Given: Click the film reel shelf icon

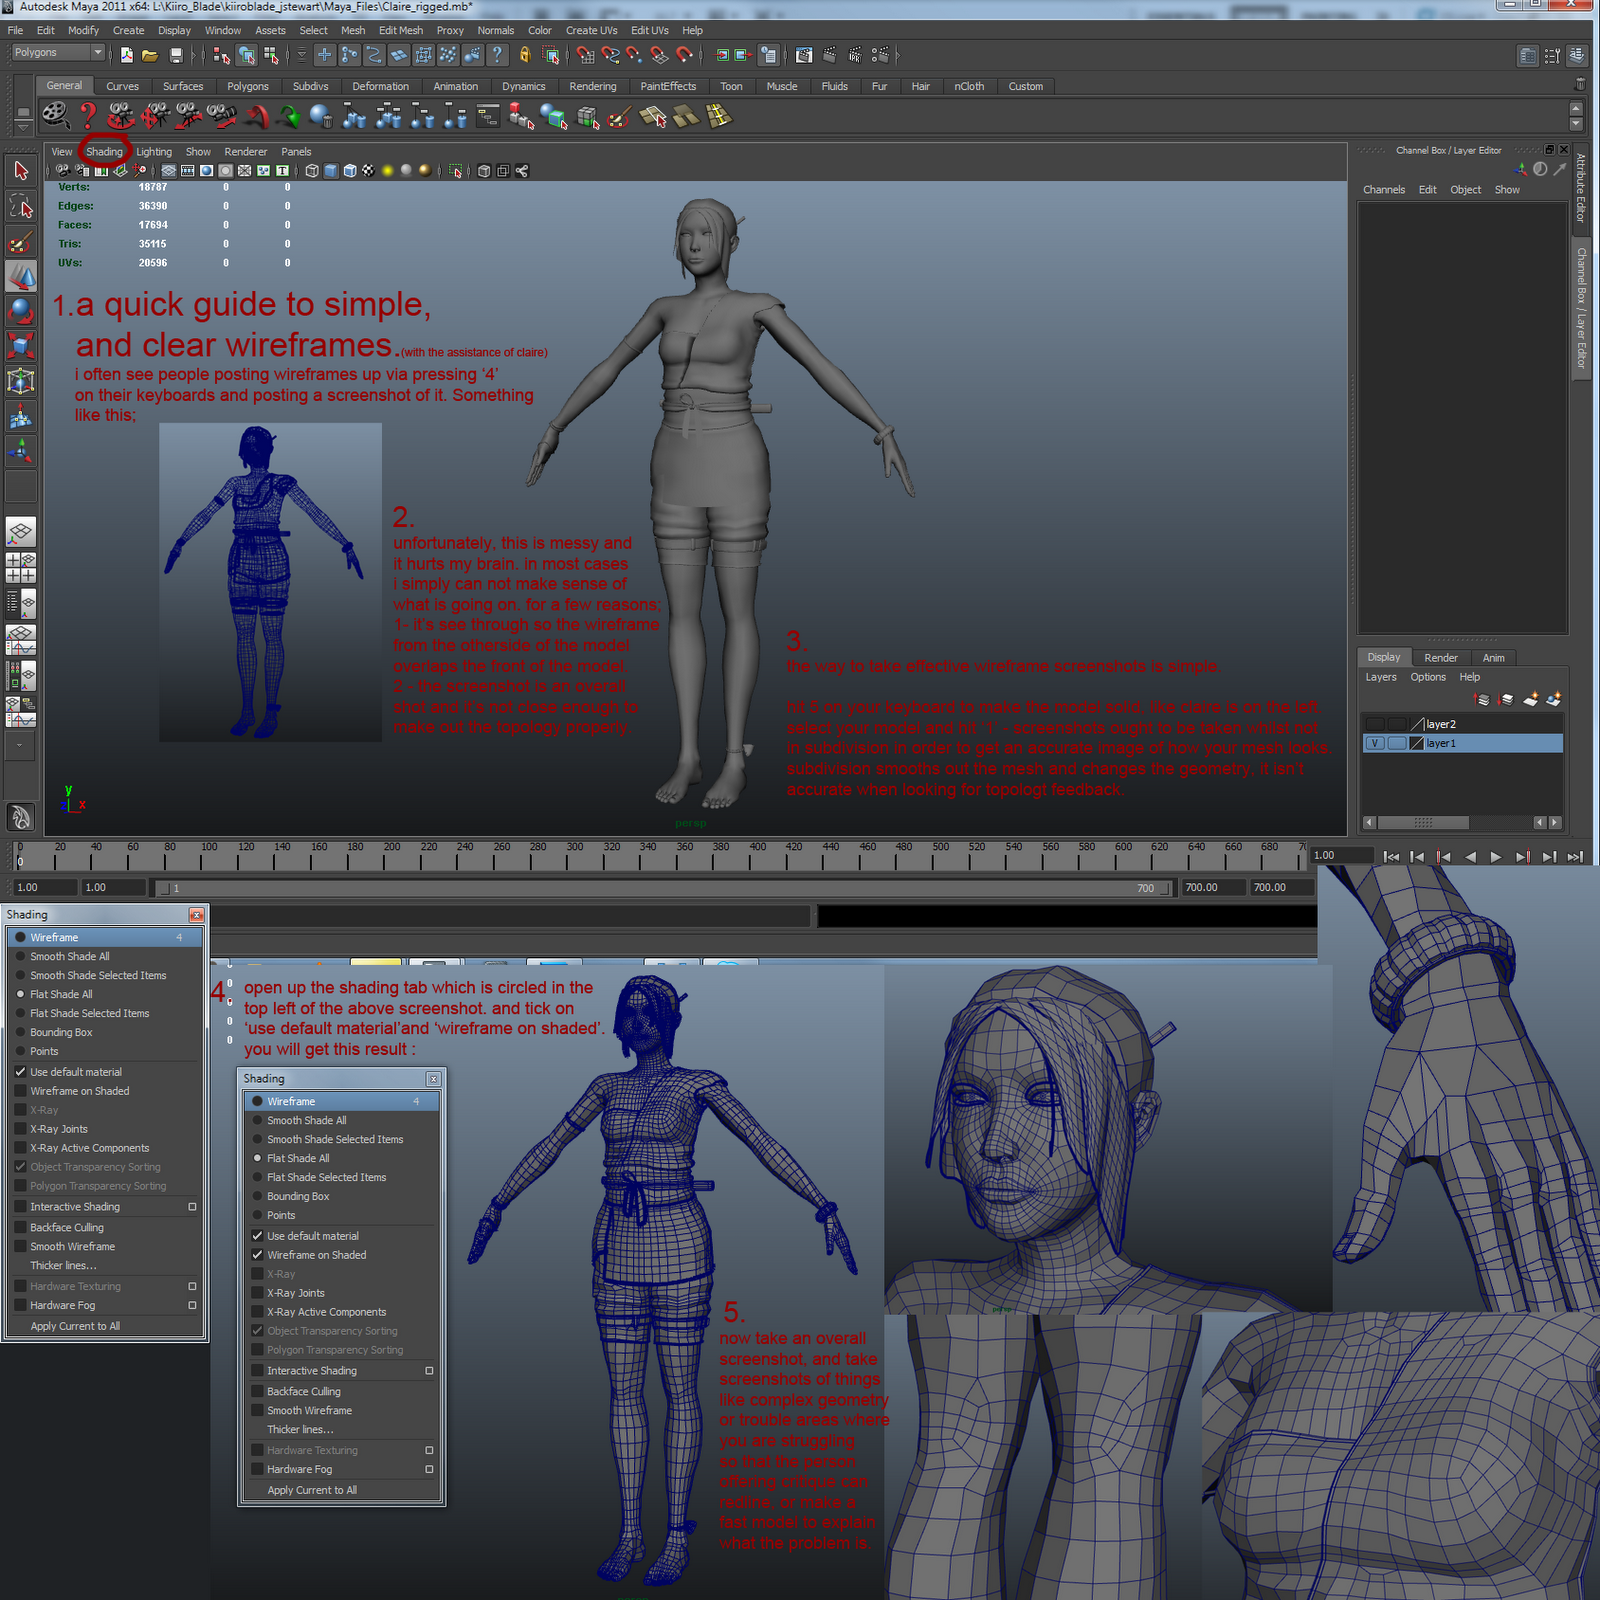Looking at the screenshot, I should click(x=56, y=116).
